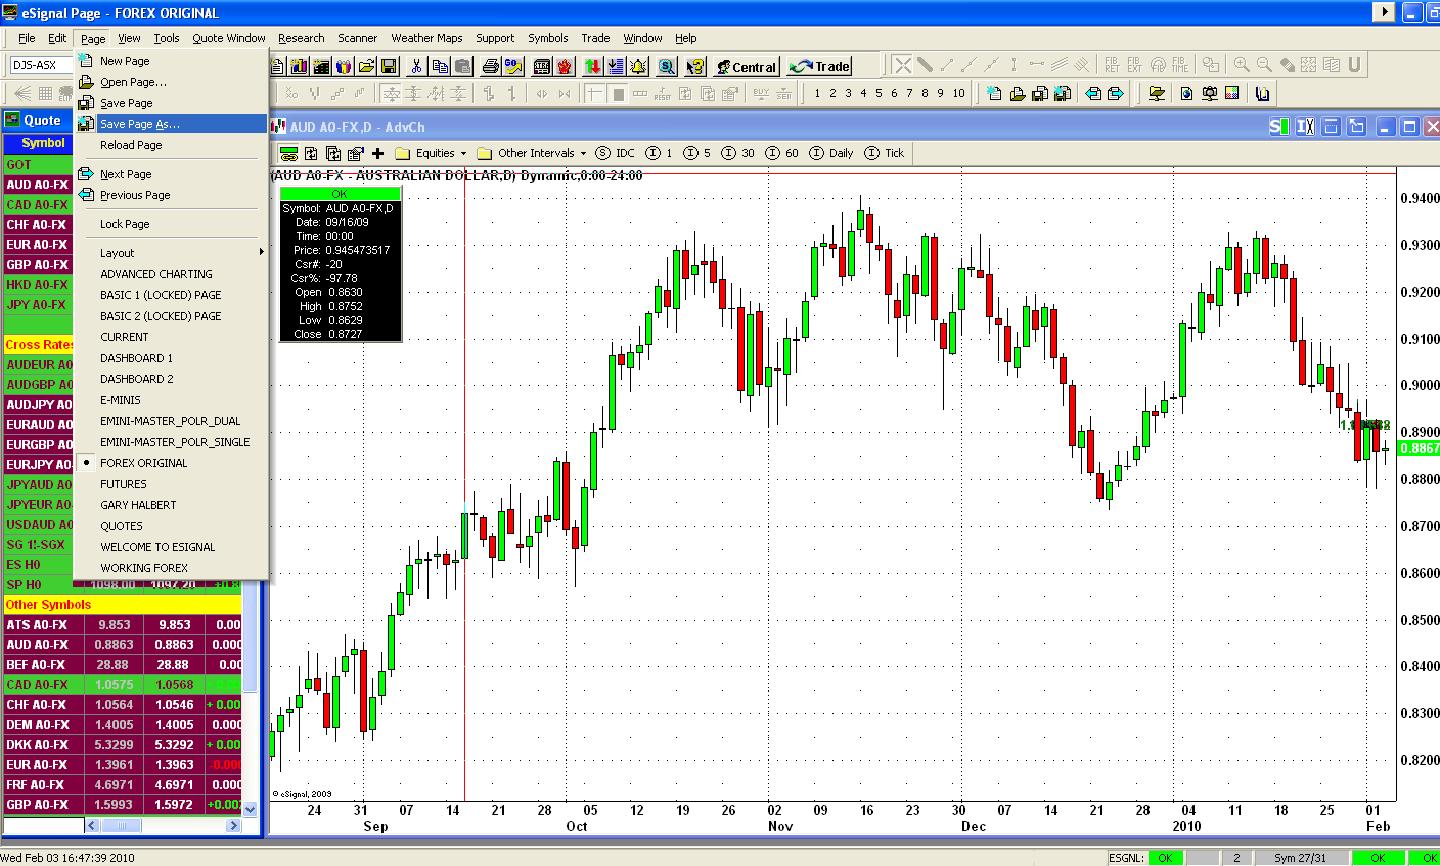Select page layout number 5

[879, 93]
